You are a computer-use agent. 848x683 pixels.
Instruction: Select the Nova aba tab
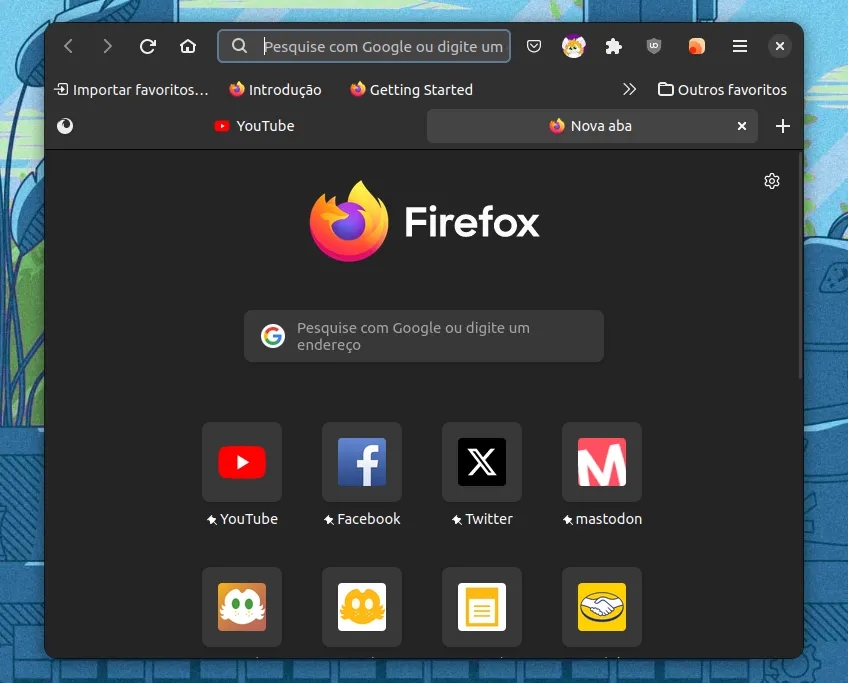pyautogui.click(x=592, y=126)
